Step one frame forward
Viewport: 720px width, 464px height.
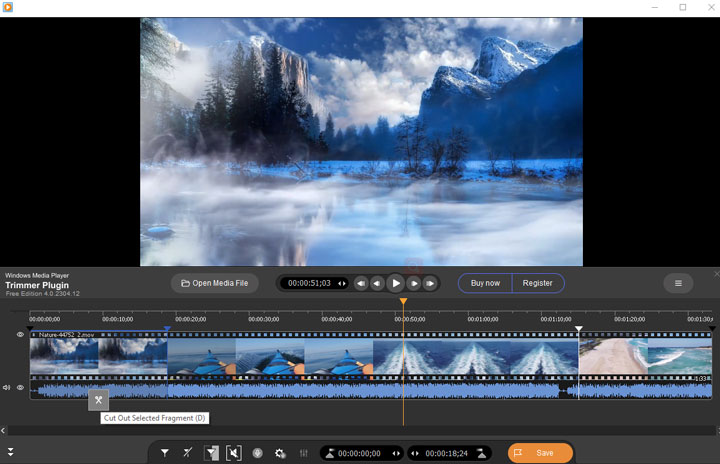pyautogui.click(x=414, y=283)
